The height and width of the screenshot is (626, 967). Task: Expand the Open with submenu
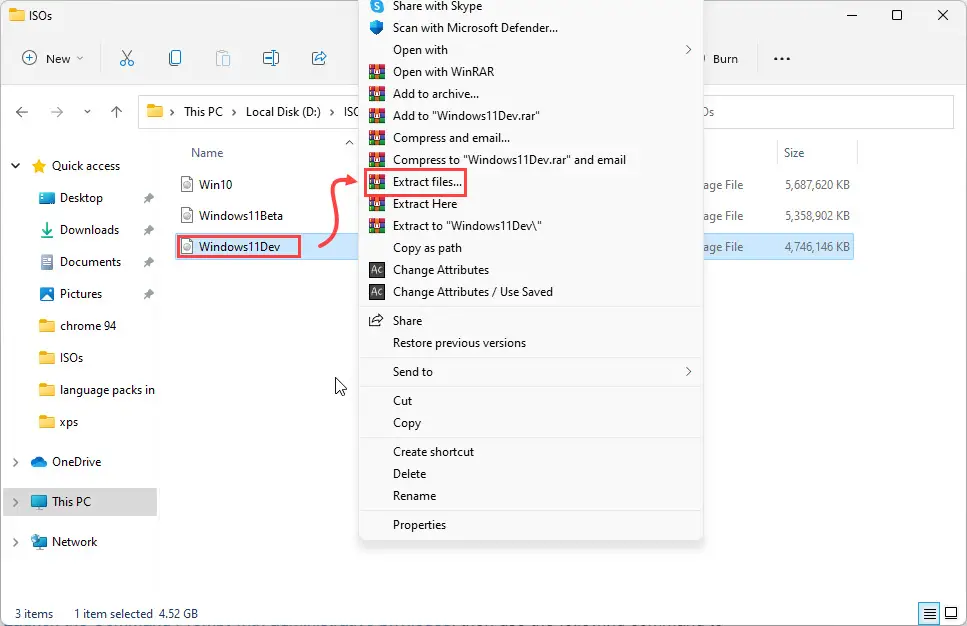pos(530,50)
